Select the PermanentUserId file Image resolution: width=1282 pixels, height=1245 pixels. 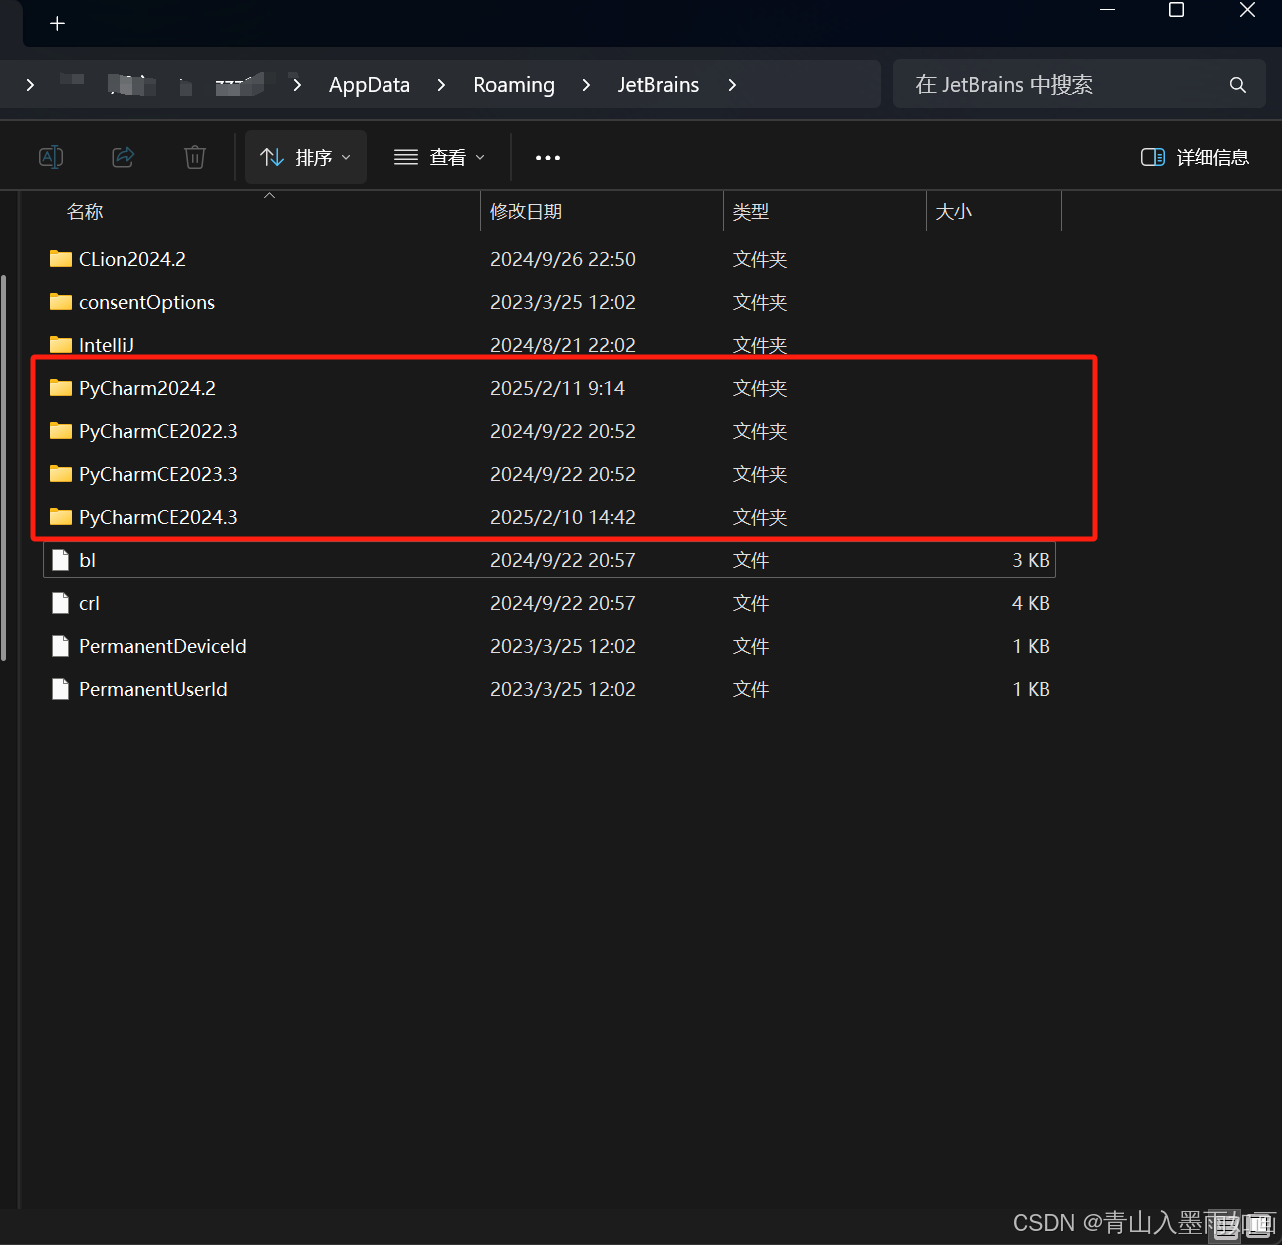549,689
